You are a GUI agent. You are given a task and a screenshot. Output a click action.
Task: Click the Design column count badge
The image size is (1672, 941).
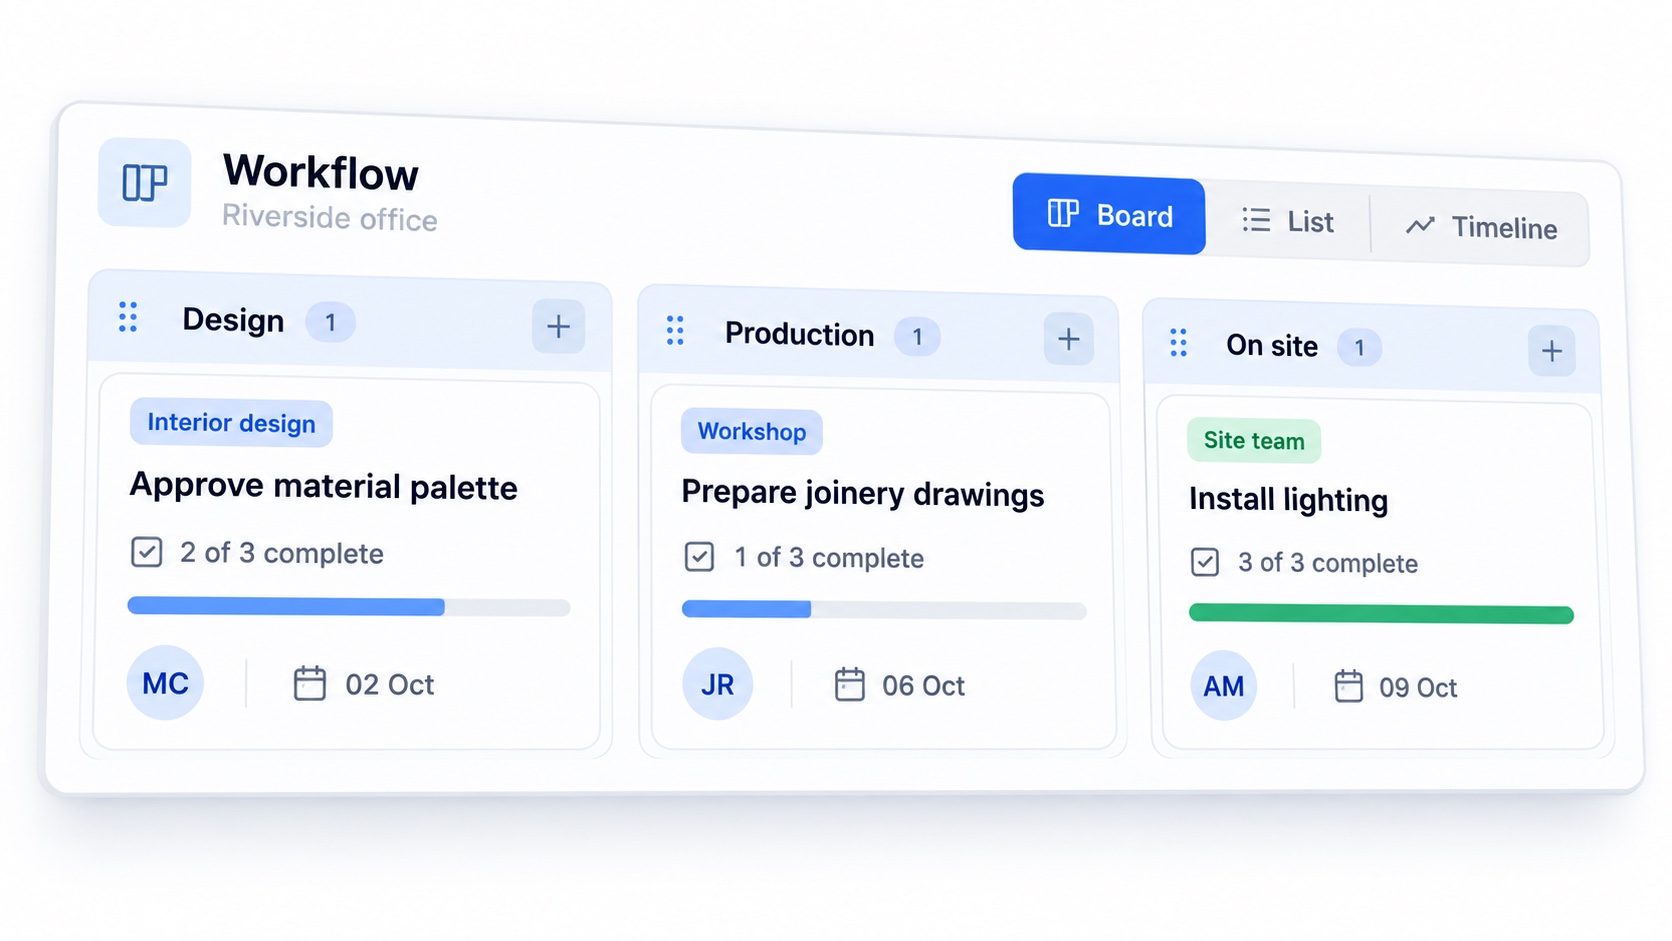(x=330, y=322)
